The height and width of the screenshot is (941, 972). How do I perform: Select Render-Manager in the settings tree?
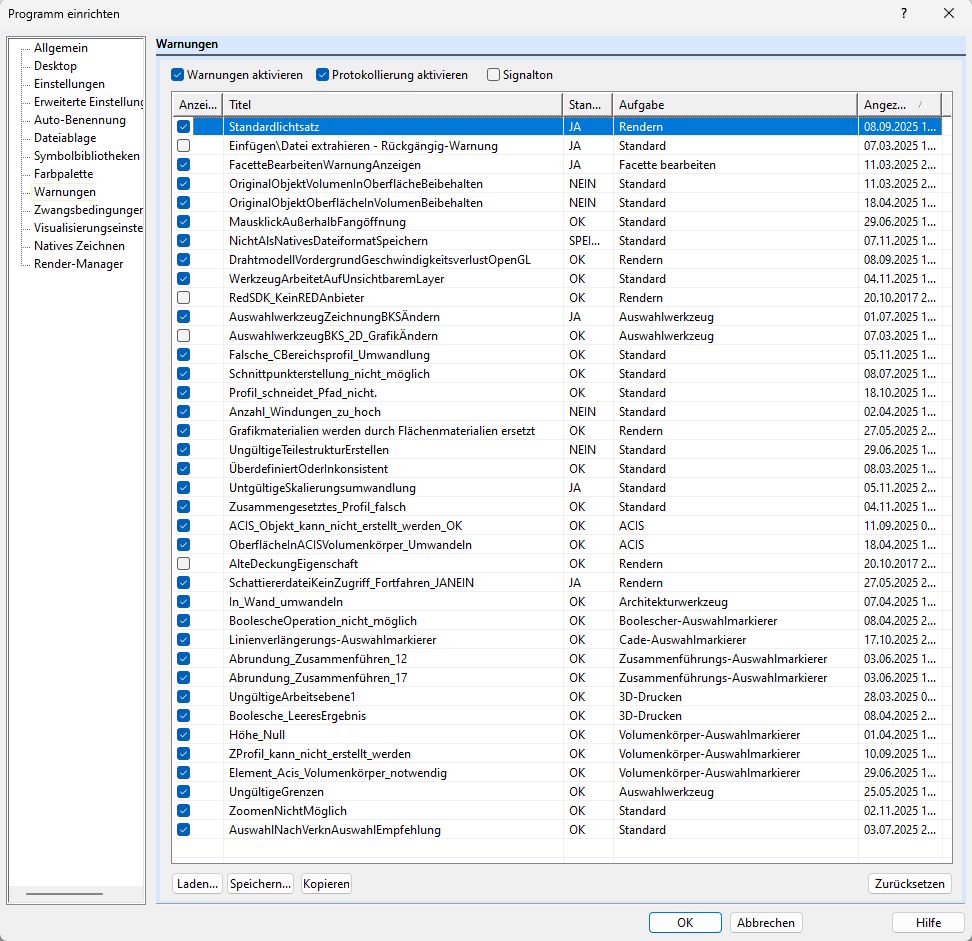point(78,264)
